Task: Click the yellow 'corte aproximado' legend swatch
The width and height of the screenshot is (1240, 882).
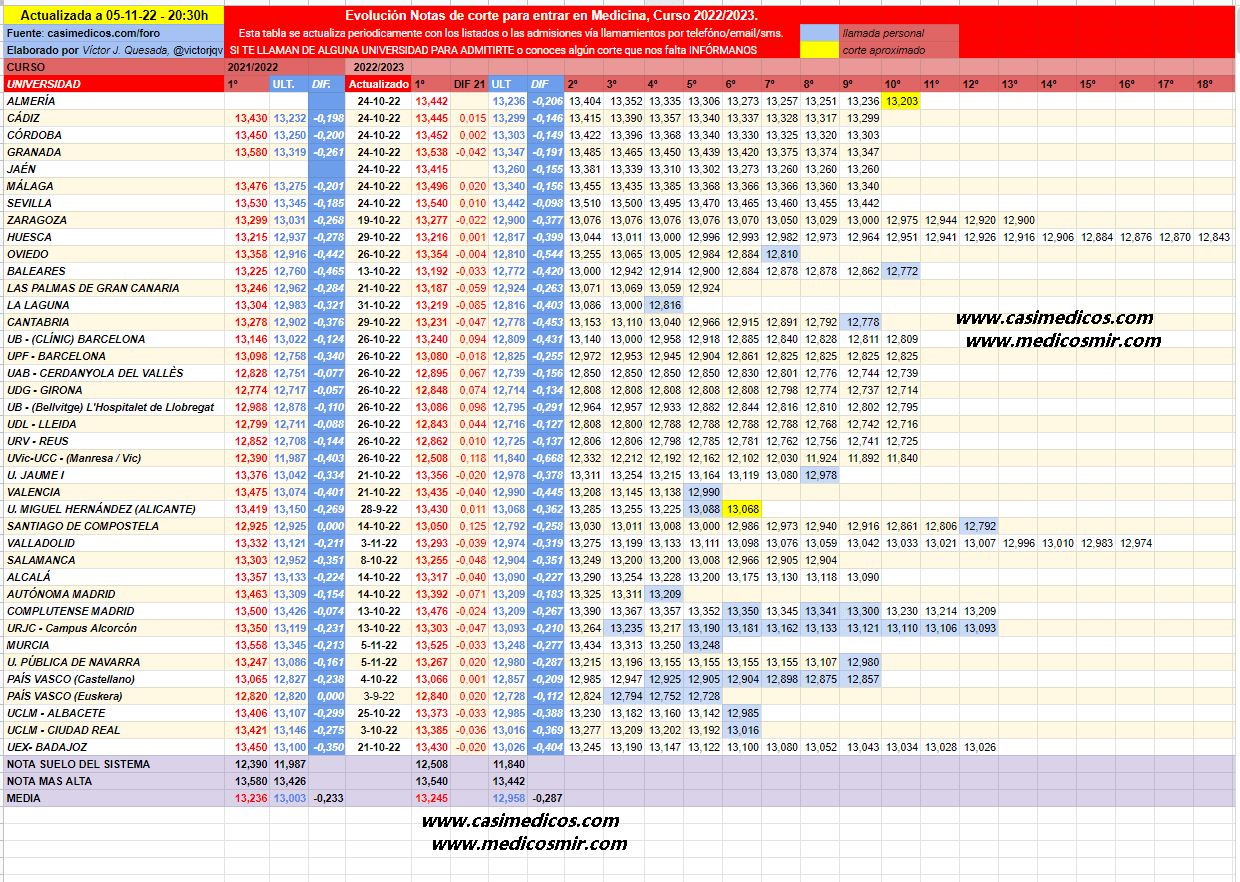Action: point(819,50)
